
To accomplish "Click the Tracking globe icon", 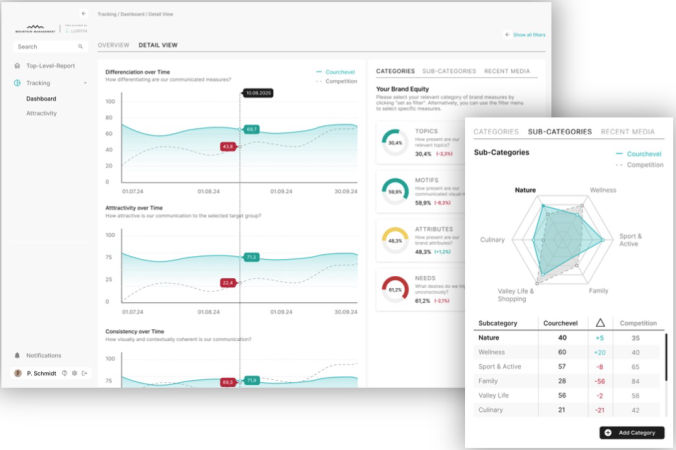I will tap(17, 83).
